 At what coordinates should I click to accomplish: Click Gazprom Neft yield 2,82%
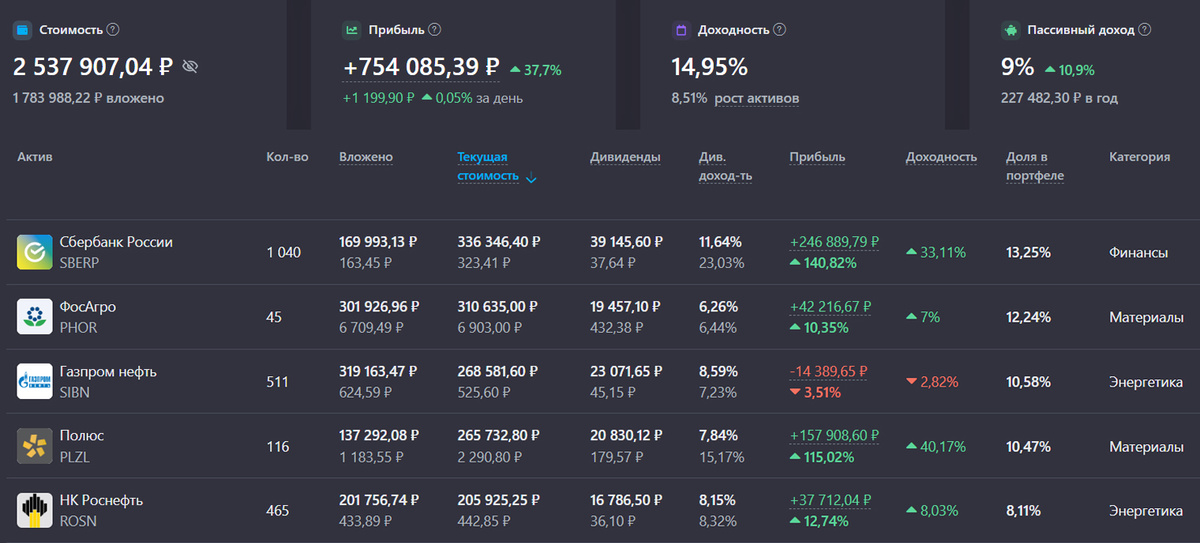coord(932,382)
